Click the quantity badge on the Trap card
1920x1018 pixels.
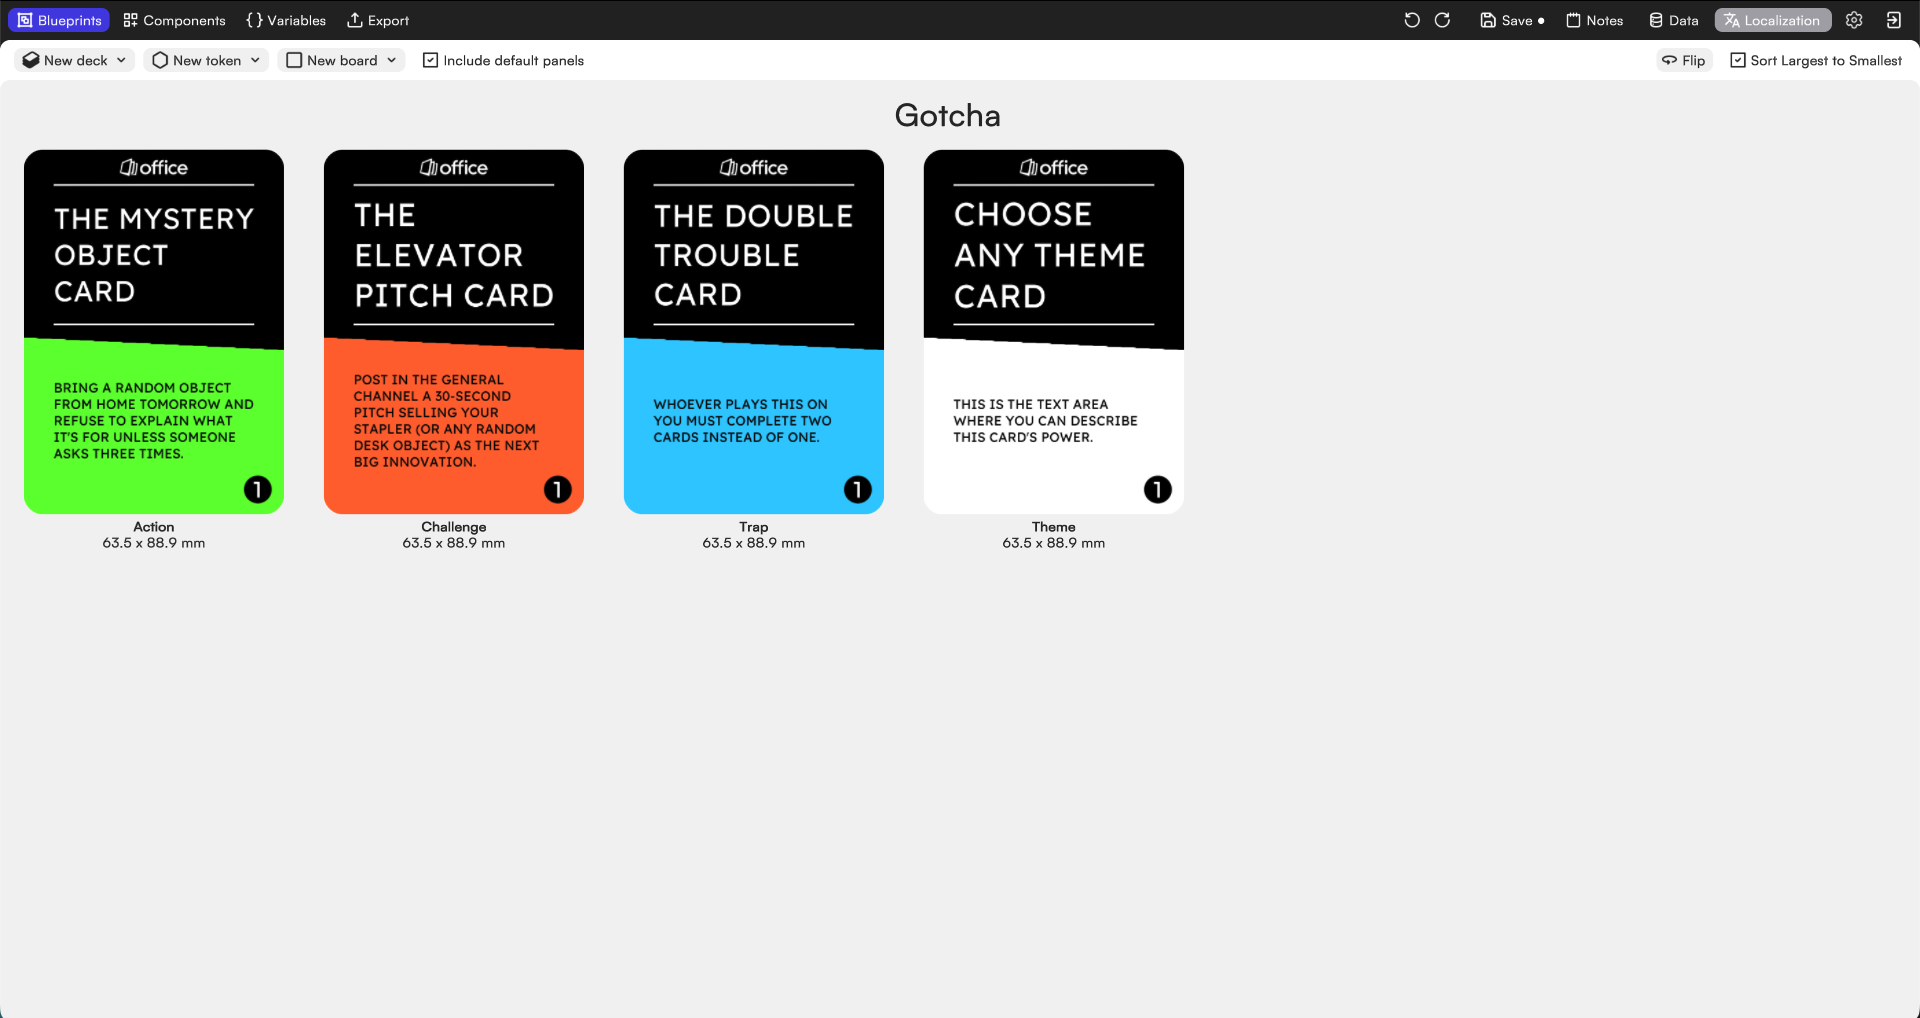point(857,489)
